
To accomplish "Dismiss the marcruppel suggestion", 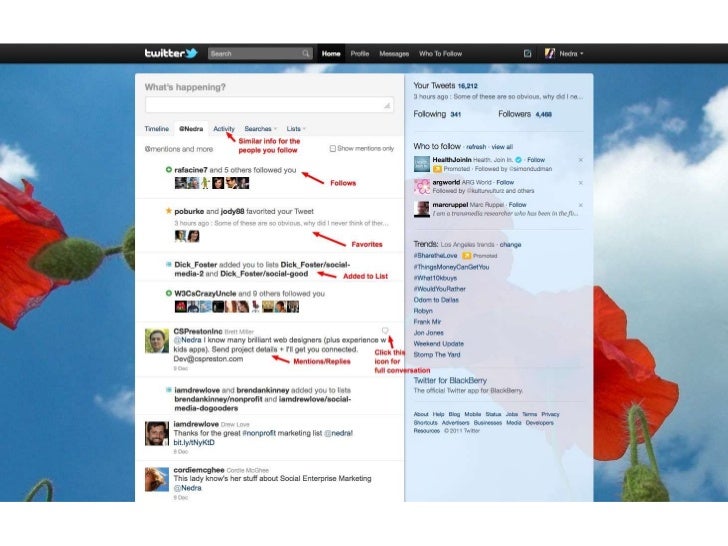I will point(580,205).
